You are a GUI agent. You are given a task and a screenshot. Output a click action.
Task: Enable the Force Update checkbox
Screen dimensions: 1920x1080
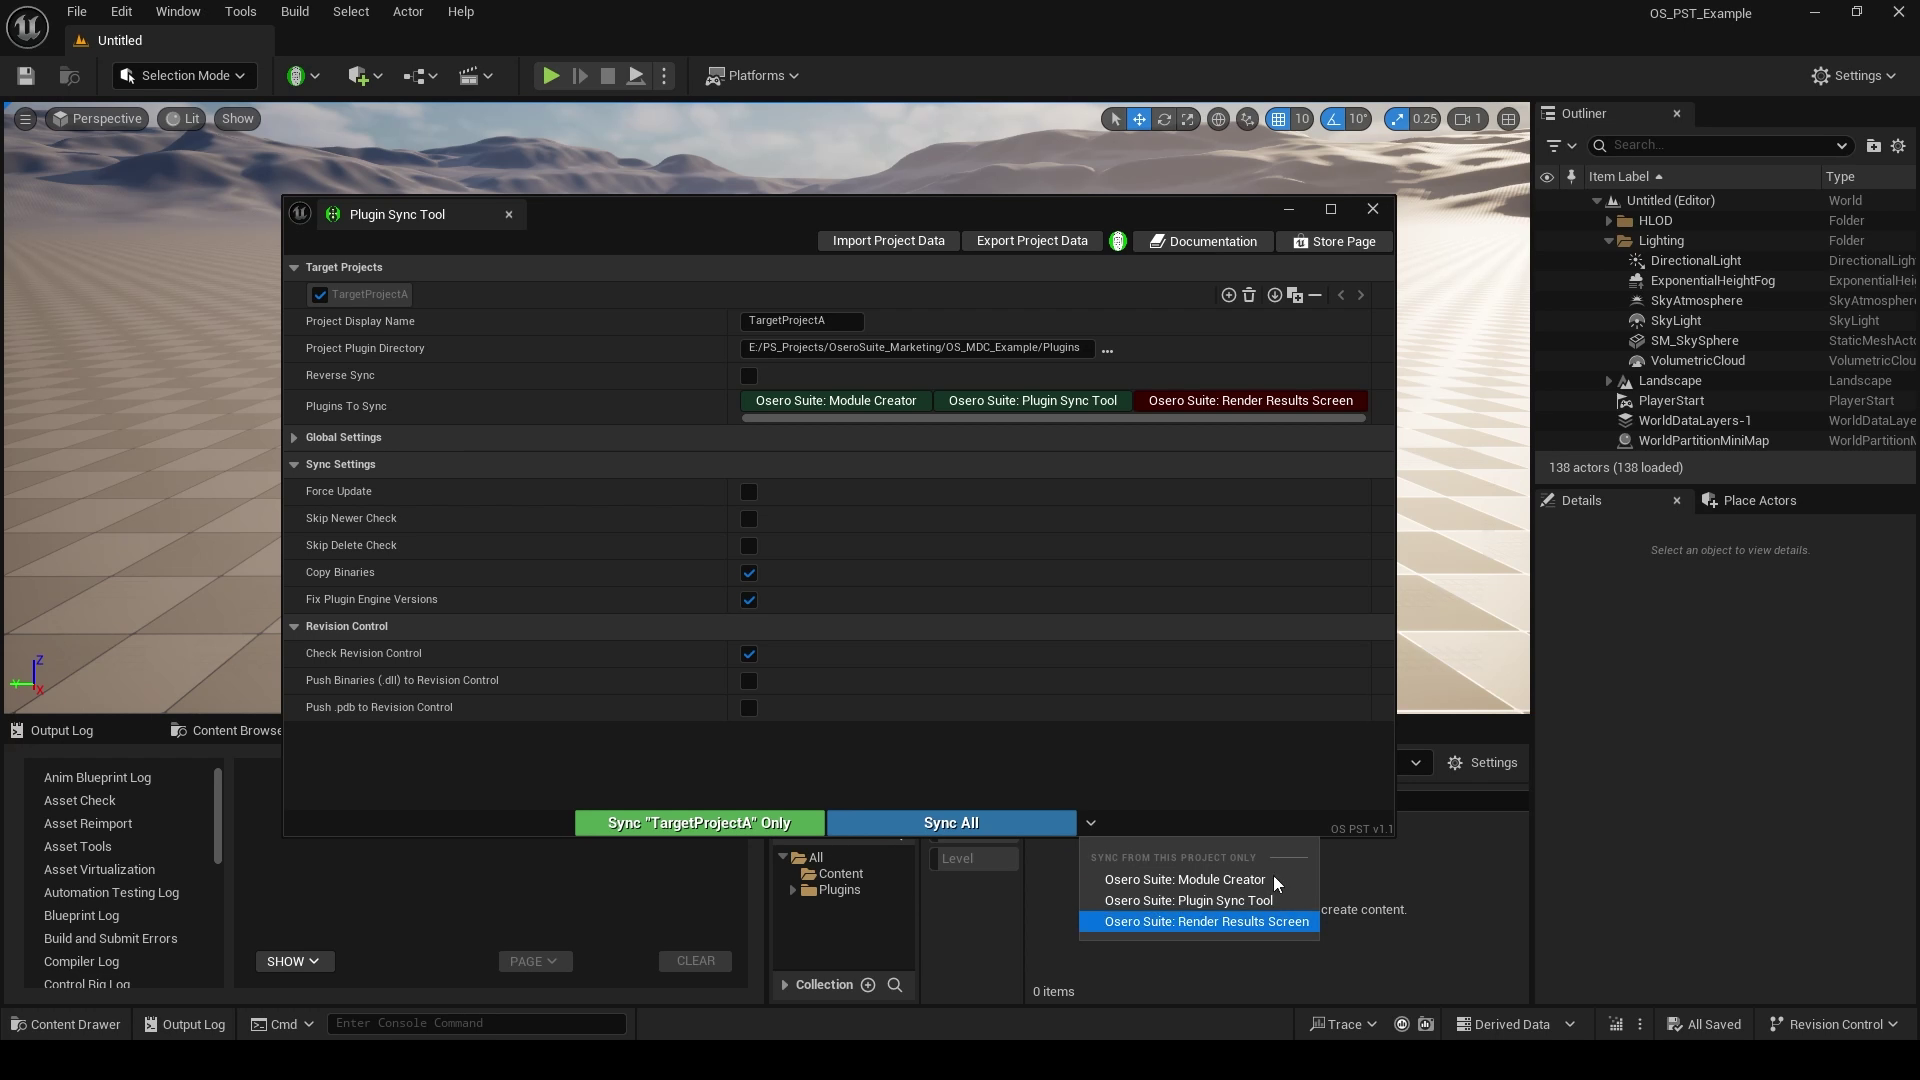[749, 492]
